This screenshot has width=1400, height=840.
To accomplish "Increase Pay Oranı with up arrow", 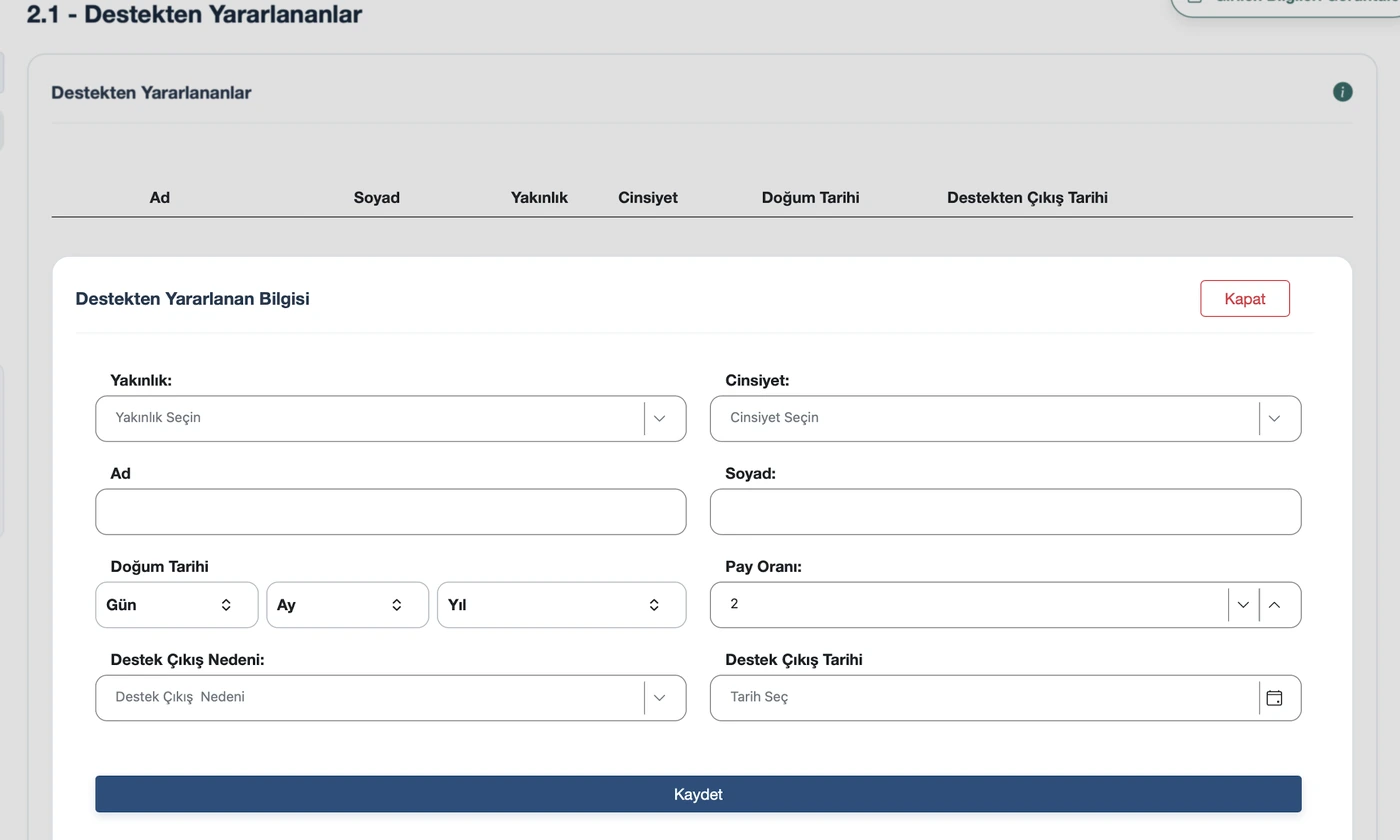I will (1274, 605).
